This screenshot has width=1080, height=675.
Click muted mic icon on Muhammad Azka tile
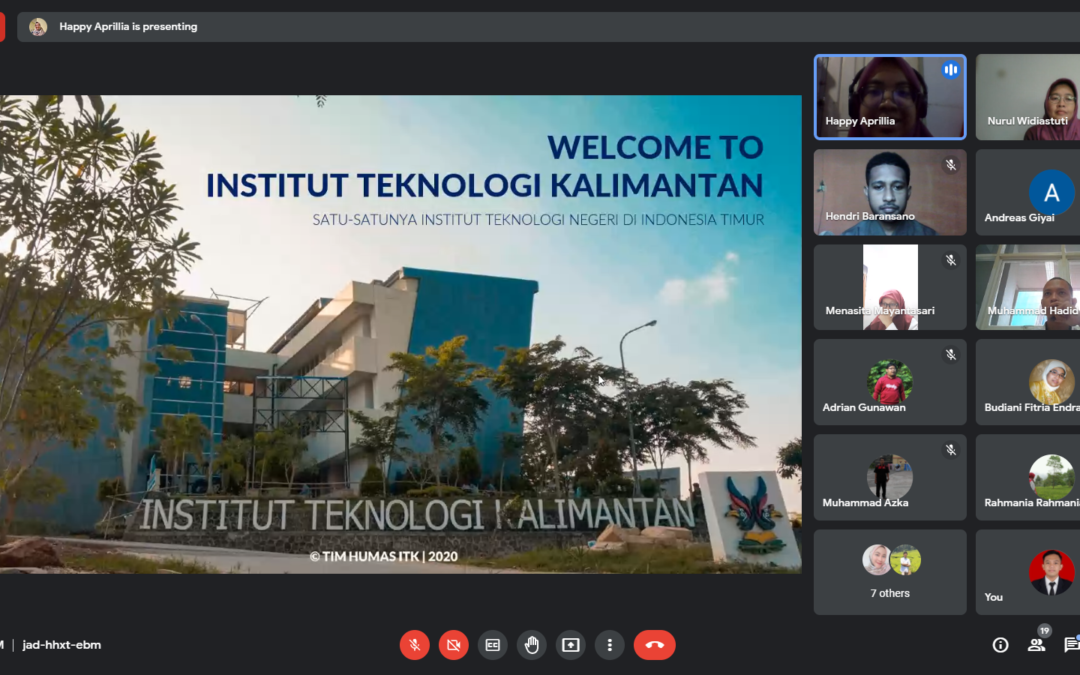[x=951, y=449]
